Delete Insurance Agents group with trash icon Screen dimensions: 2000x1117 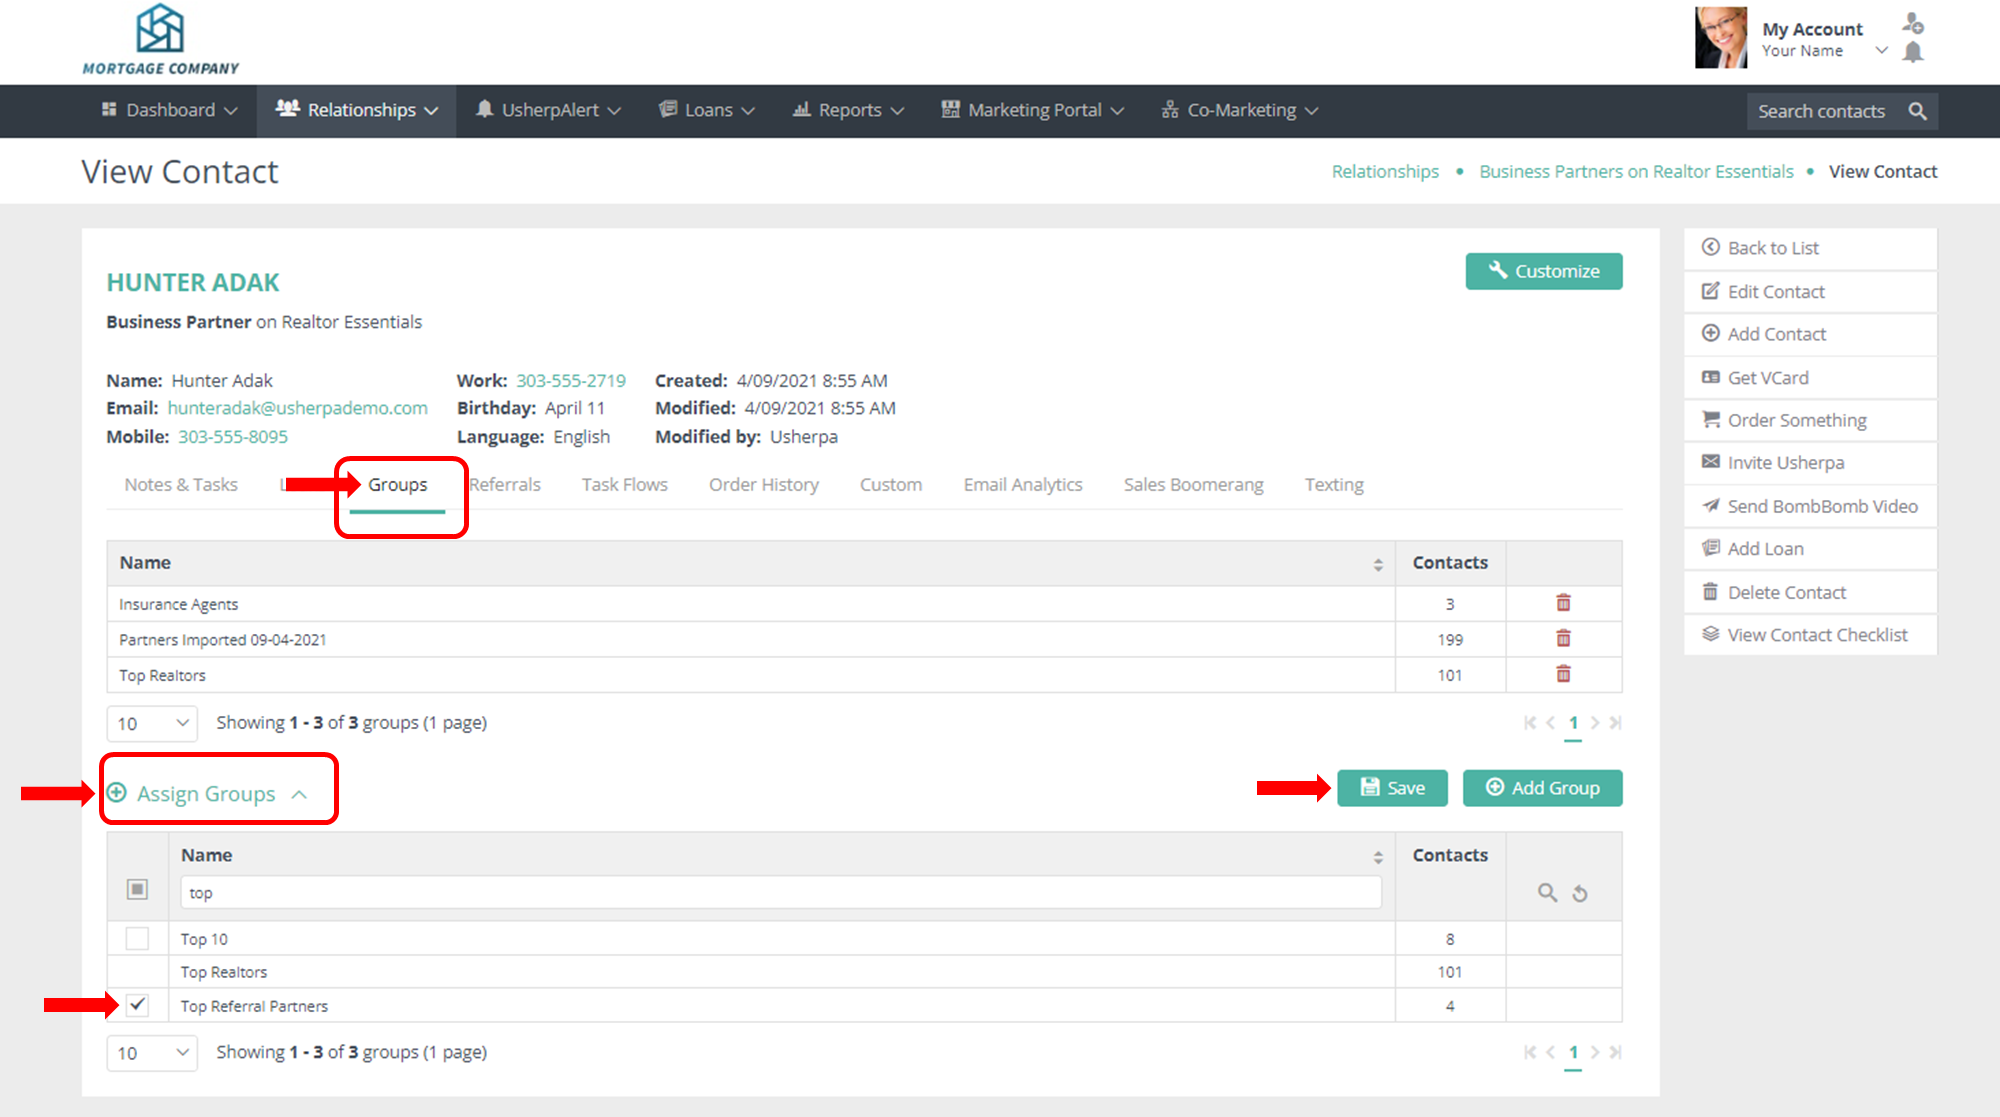tap(1563, 603)
